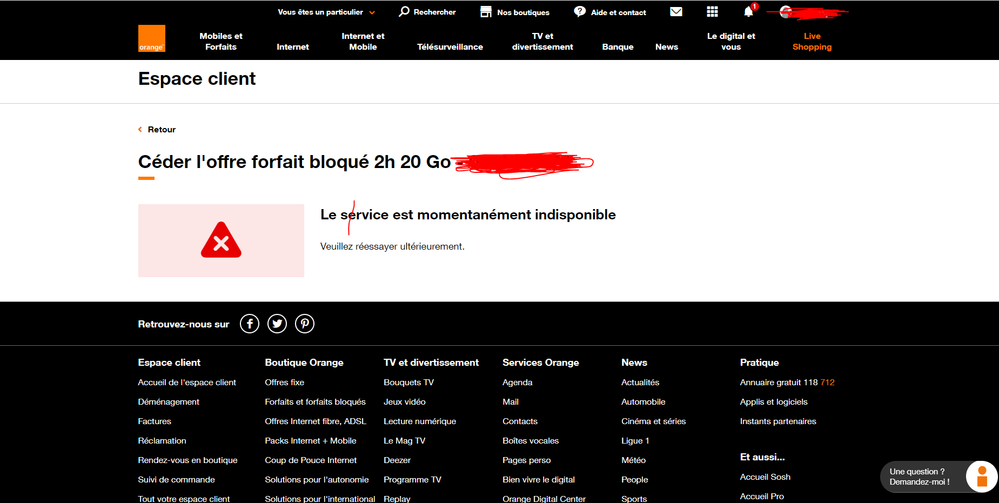Open the Twitter social icon
Viewport: 999px width, 503px height.
click(277, 324)
